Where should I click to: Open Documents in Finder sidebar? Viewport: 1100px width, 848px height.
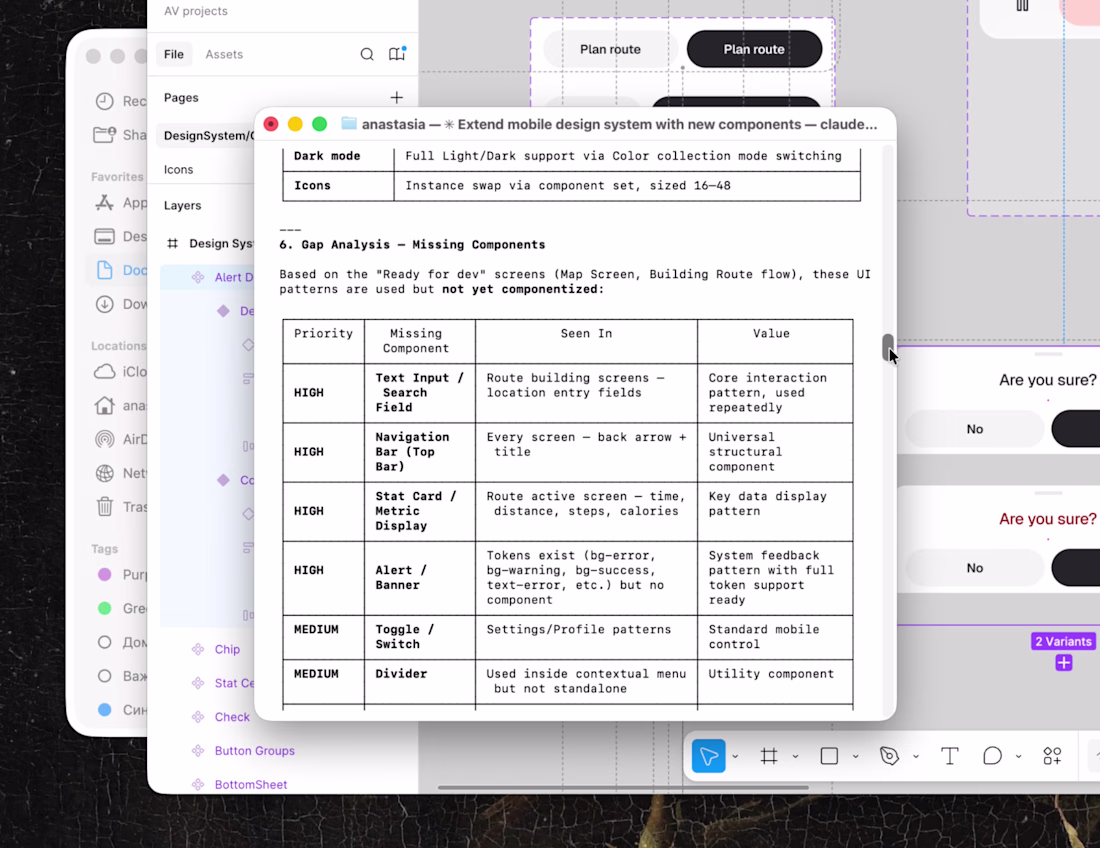tap(121, 270)
